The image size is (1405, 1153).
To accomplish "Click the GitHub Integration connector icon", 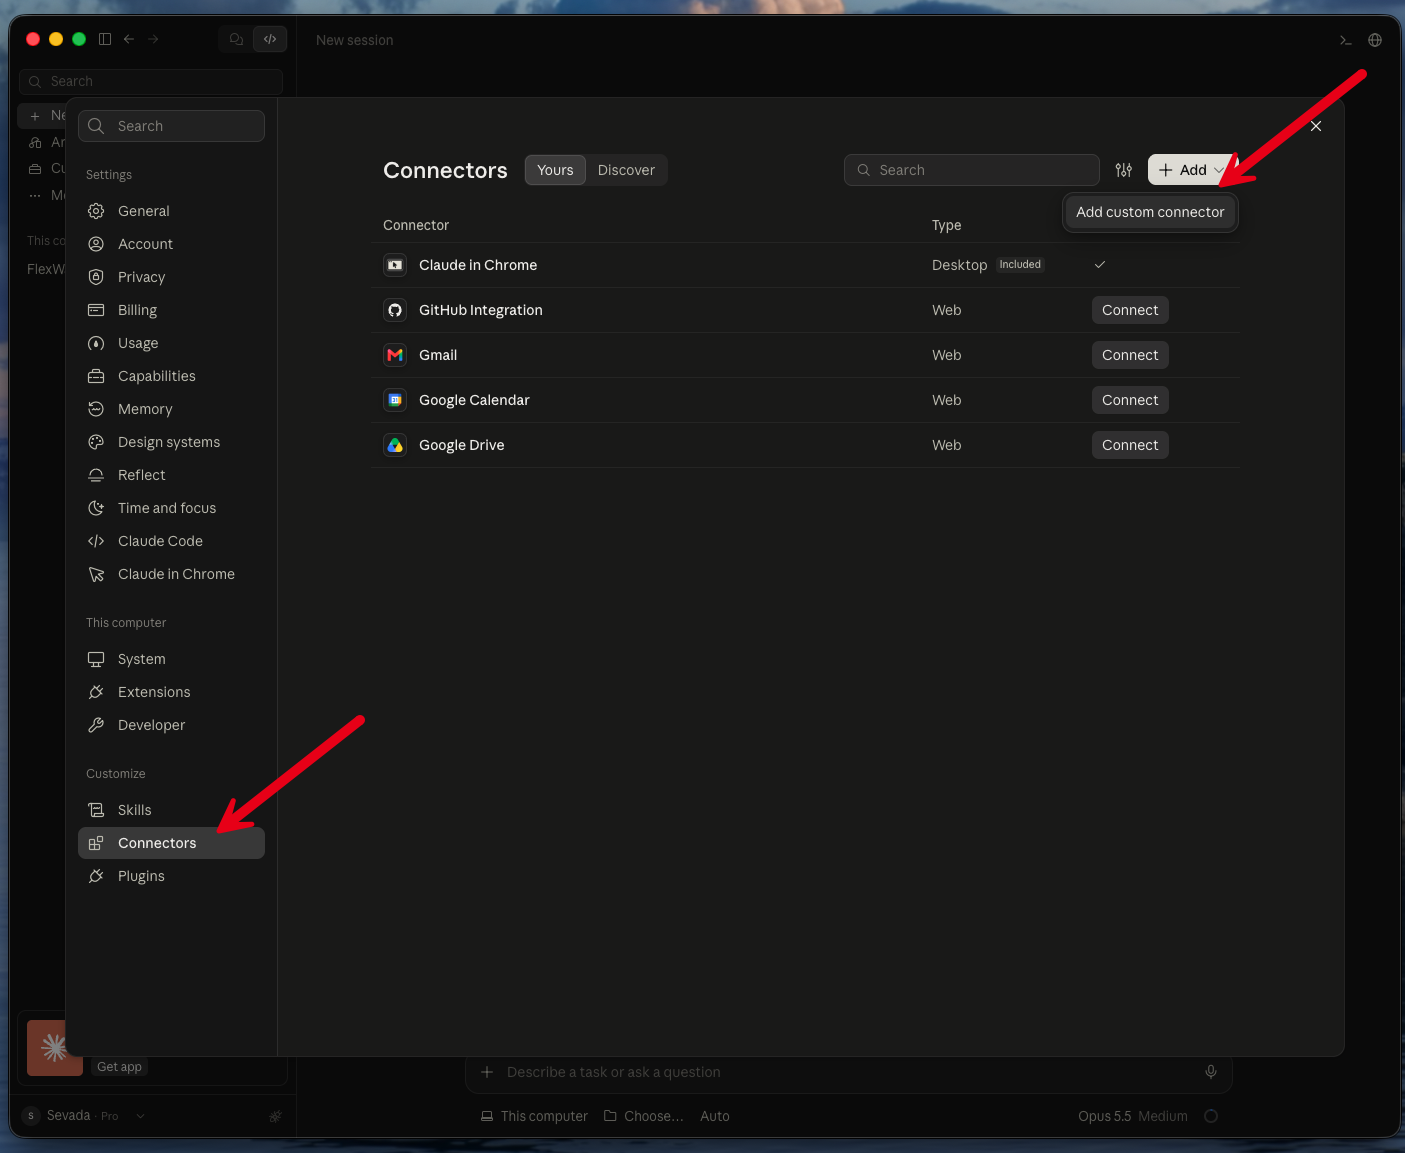I will [x=395, y=310].
